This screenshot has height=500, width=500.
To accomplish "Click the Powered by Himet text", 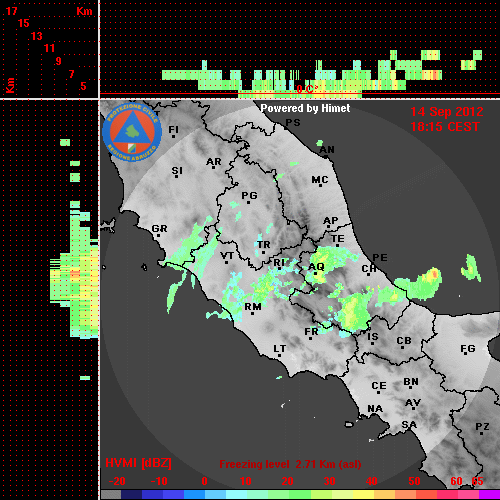I will coord(305,108).
